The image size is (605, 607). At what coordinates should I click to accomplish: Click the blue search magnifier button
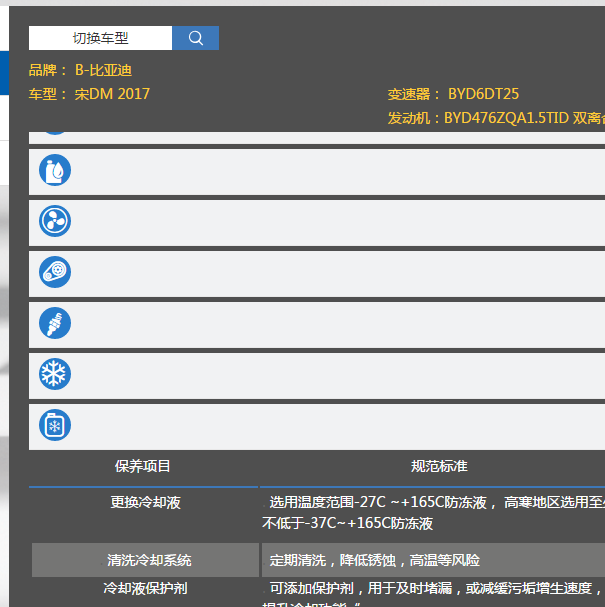pos(195,38)
